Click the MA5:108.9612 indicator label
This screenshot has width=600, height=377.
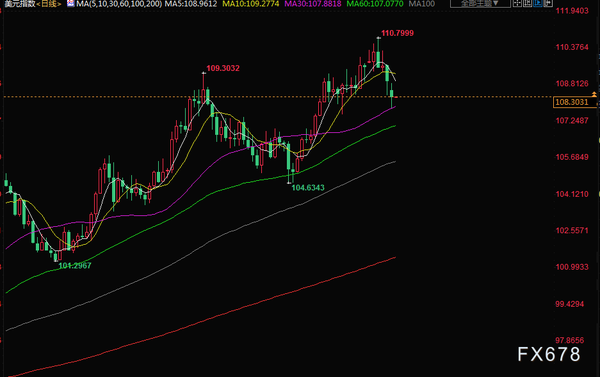[x=191, y=4]
